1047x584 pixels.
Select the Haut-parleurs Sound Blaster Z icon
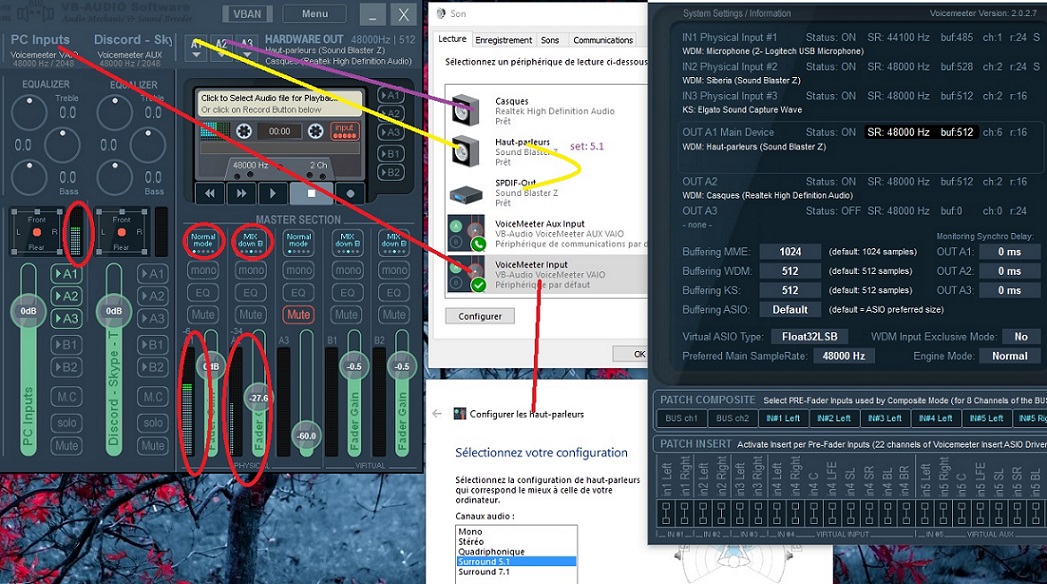[x=465, y=152]
